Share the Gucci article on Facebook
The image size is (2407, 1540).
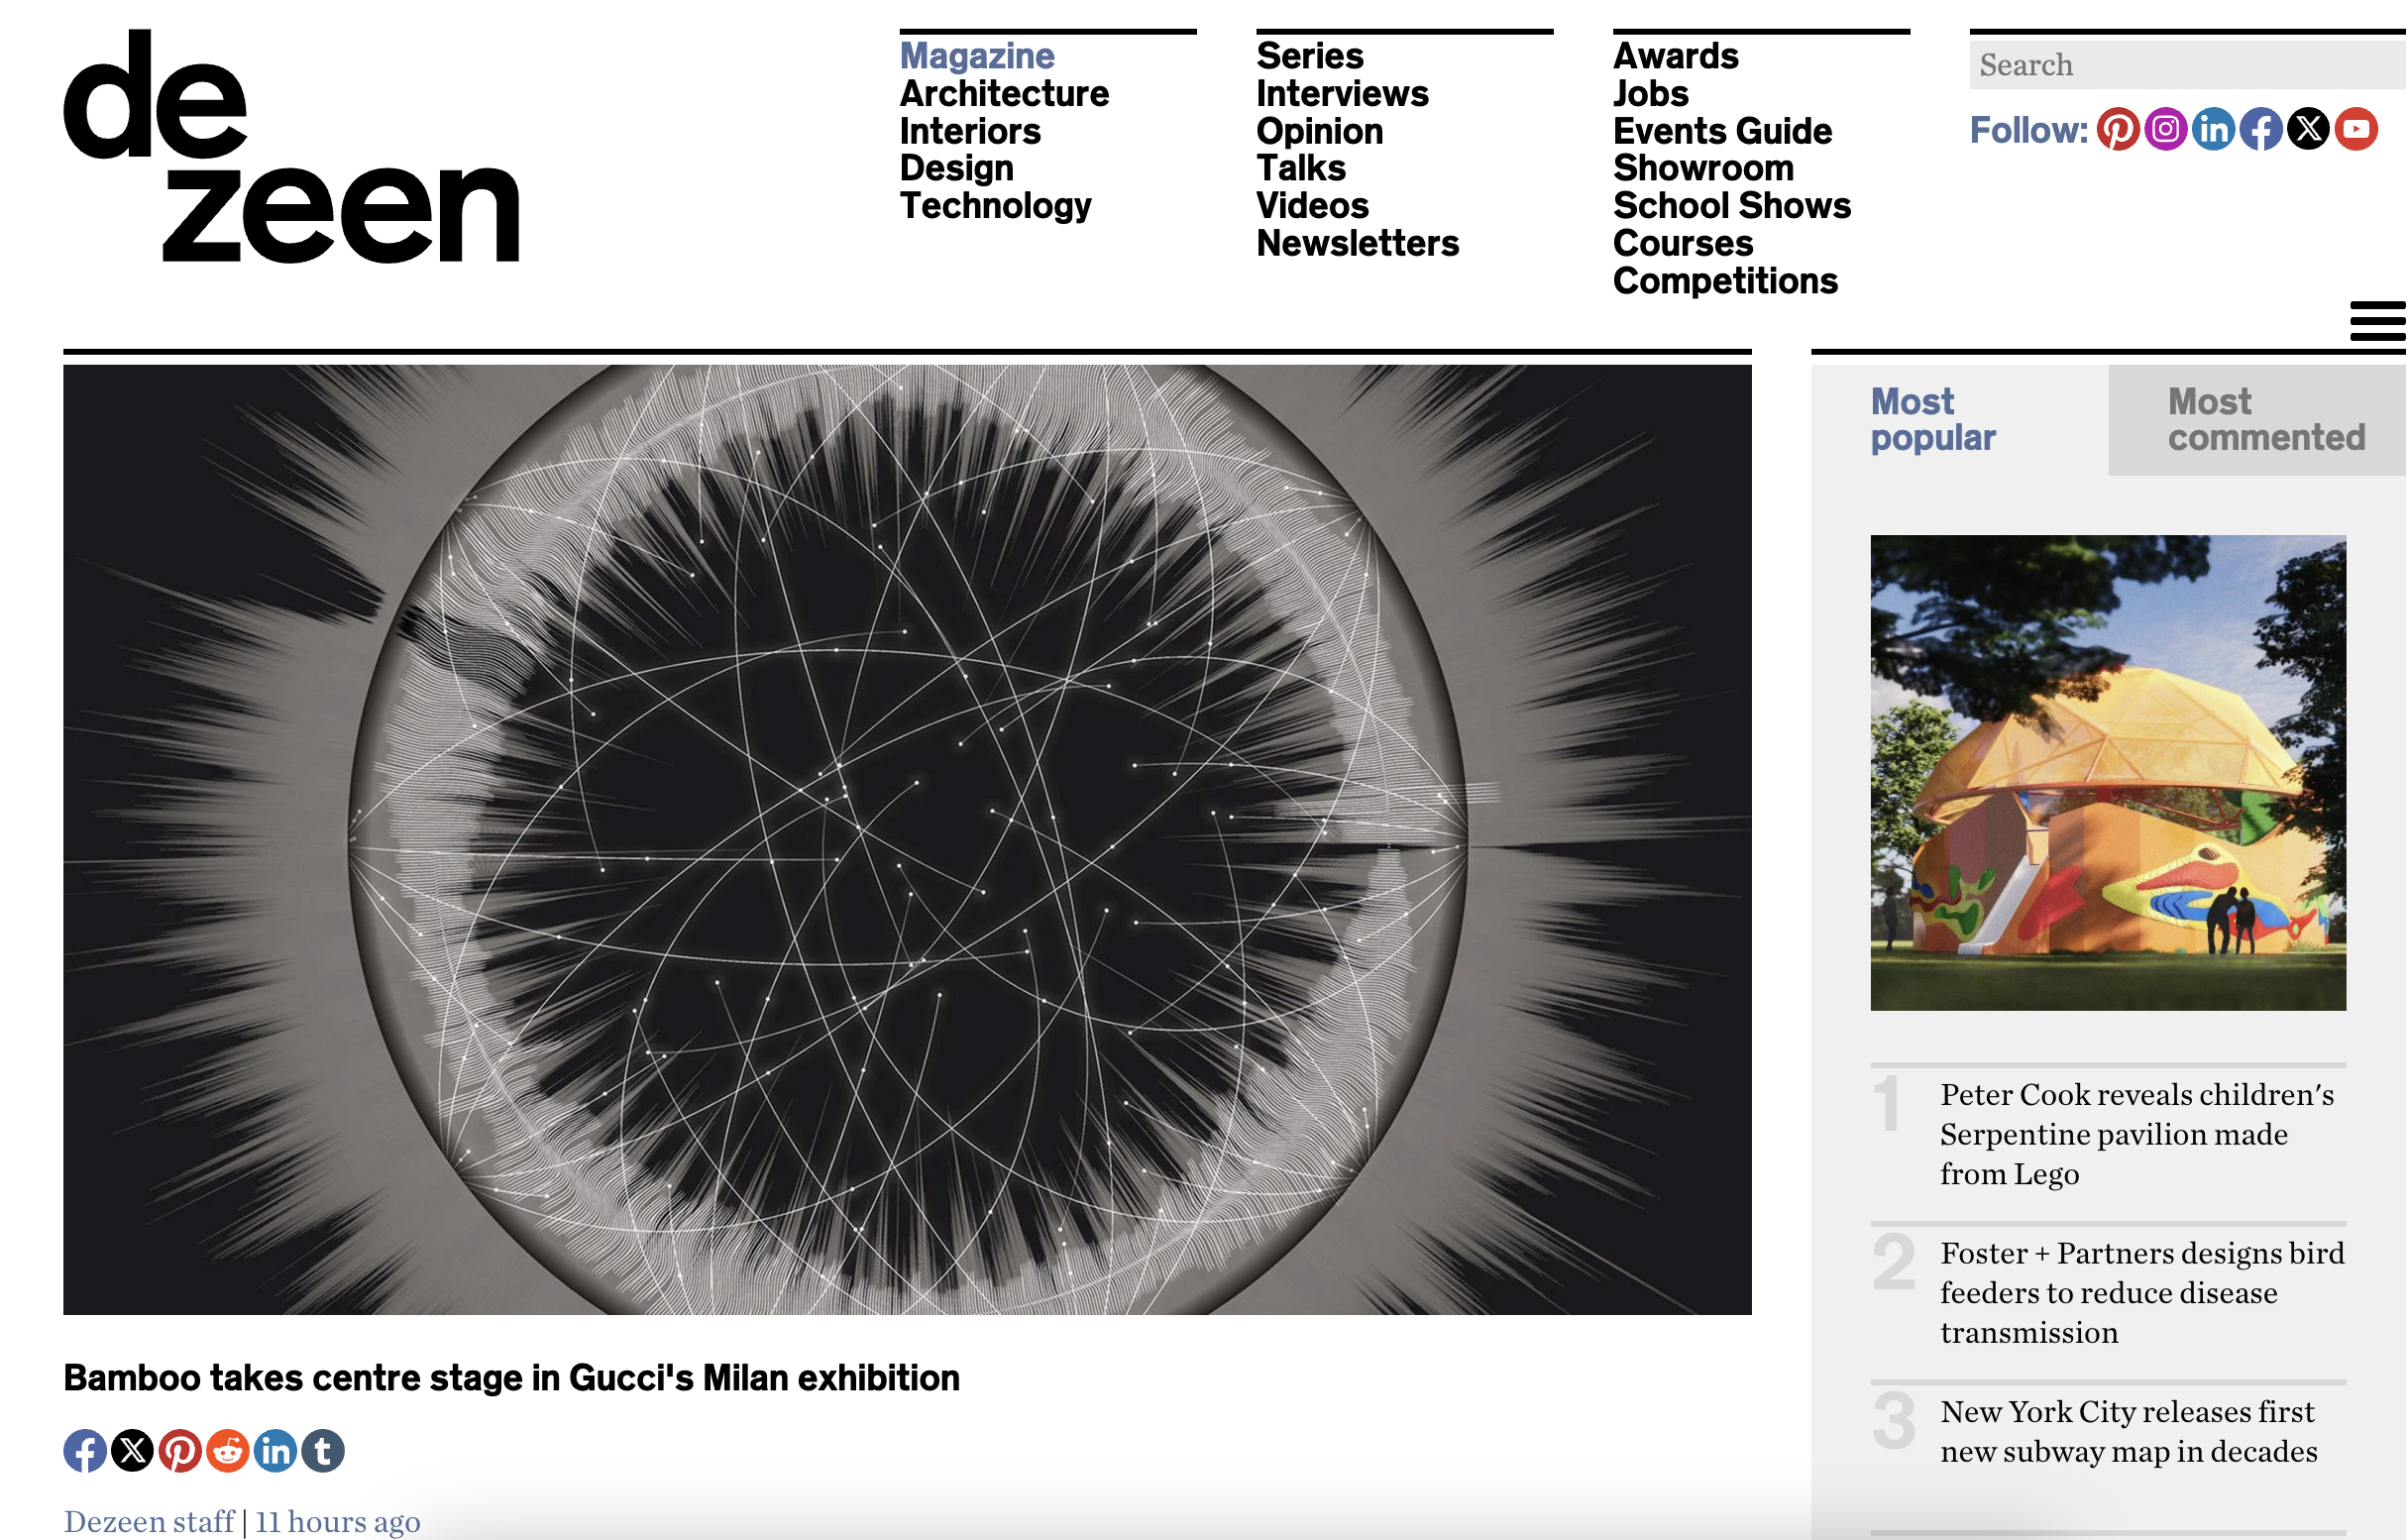point(85,1451)
